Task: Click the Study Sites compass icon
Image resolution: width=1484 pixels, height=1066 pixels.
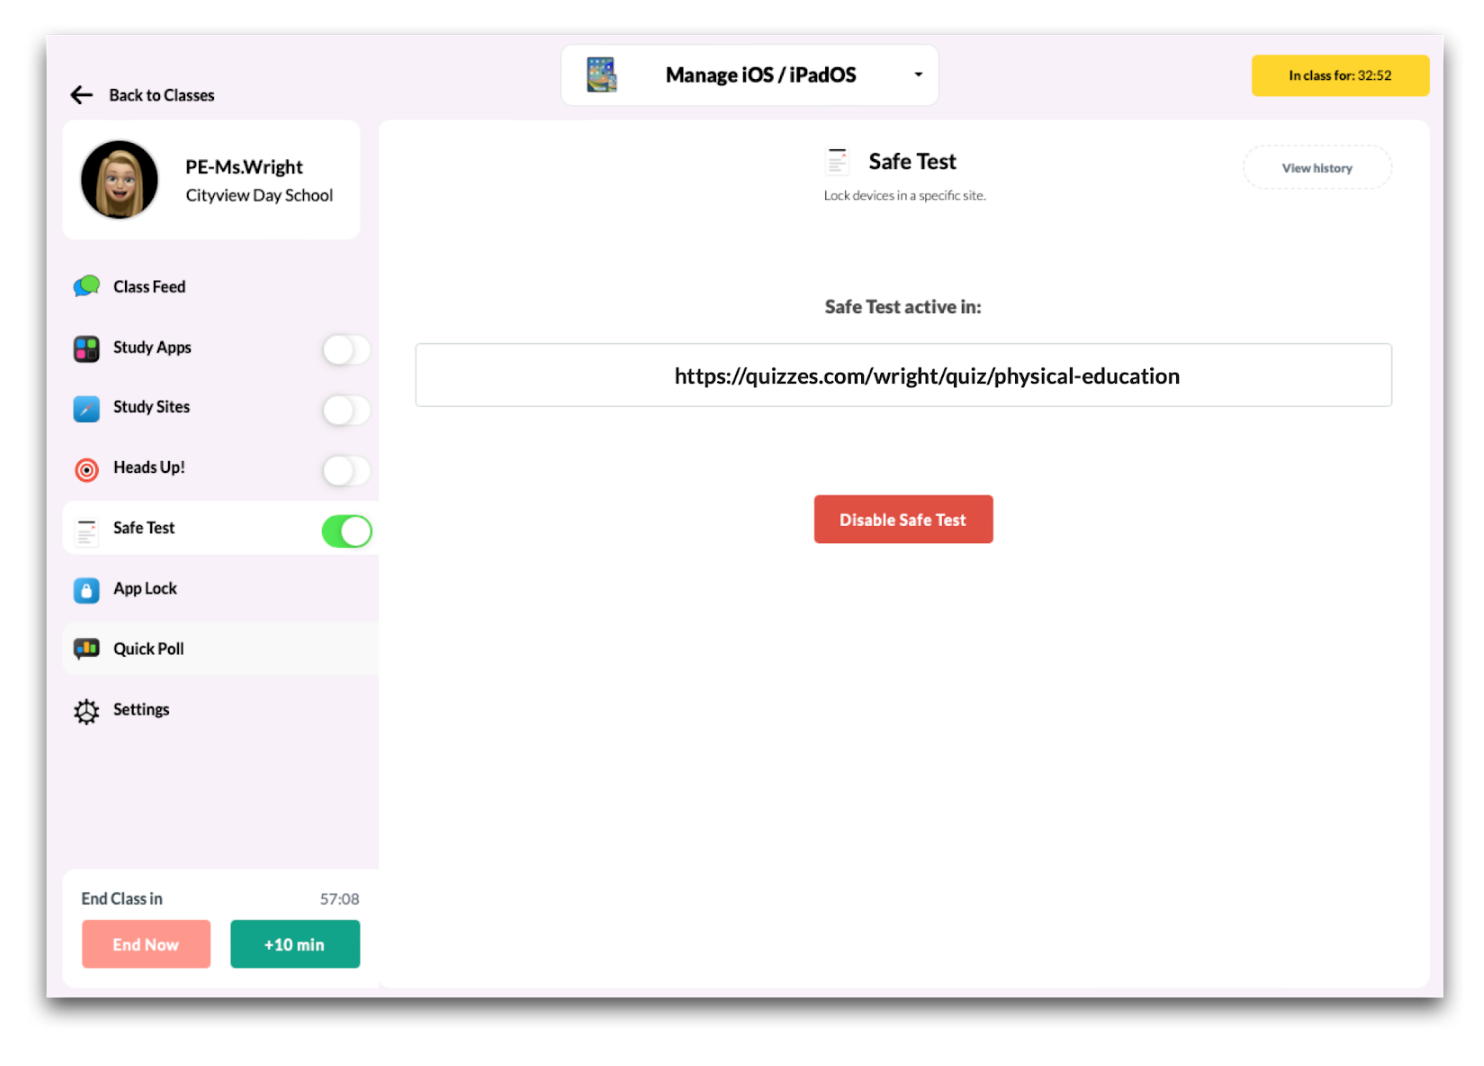Action: pyautogui.click(x=87, y=408)
